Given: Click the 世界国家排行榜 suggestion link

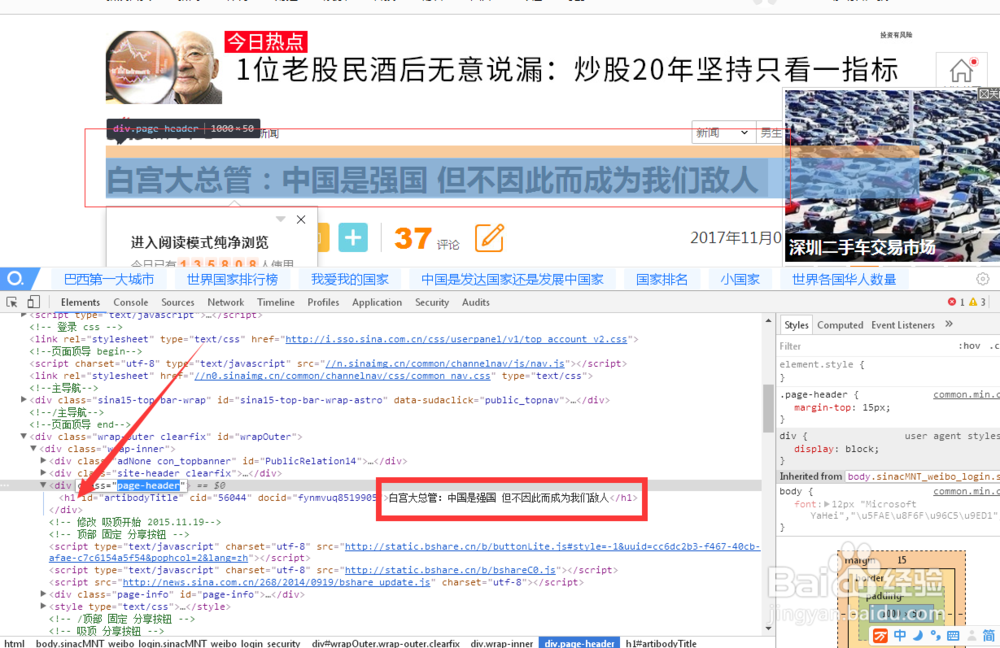Looking at the screenshot, I should point(232,279).
